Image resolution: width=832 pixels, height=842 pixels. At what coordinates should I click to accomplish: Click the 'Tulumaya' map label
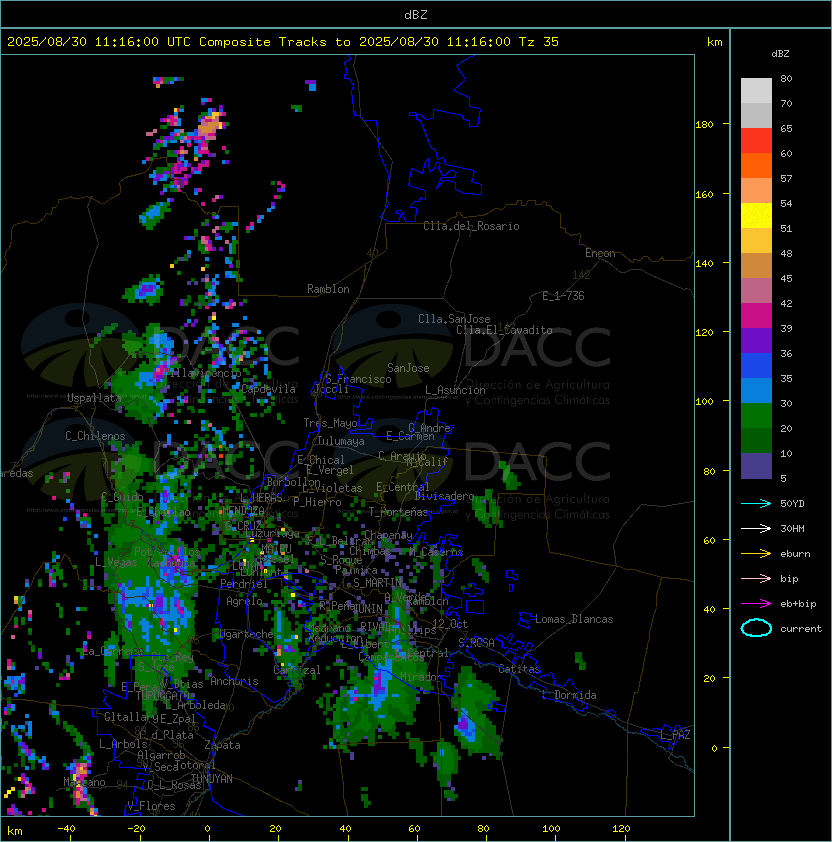point(341,441)
